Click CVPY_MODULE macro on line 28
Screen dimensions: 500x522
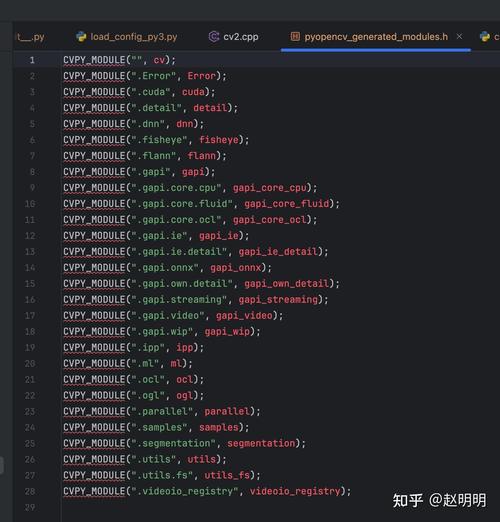click(94, 492)
